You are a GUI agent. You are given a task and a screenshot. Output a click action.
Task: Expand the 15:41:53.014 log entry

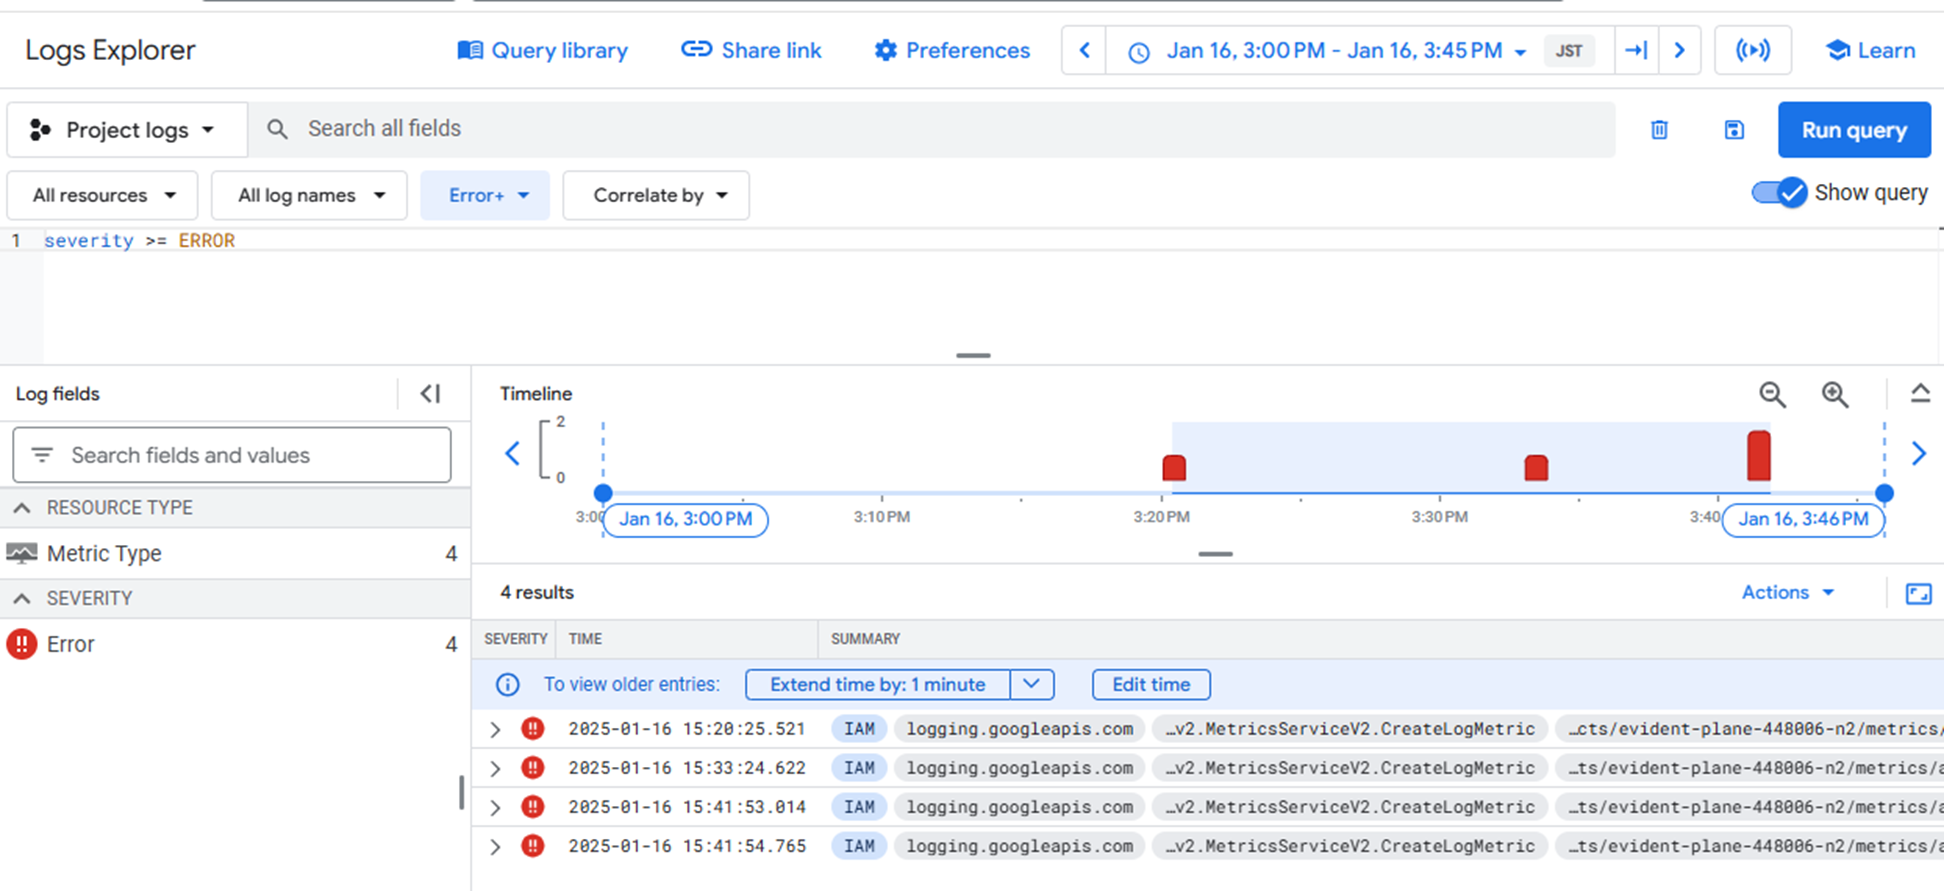[x=495, y=807]
